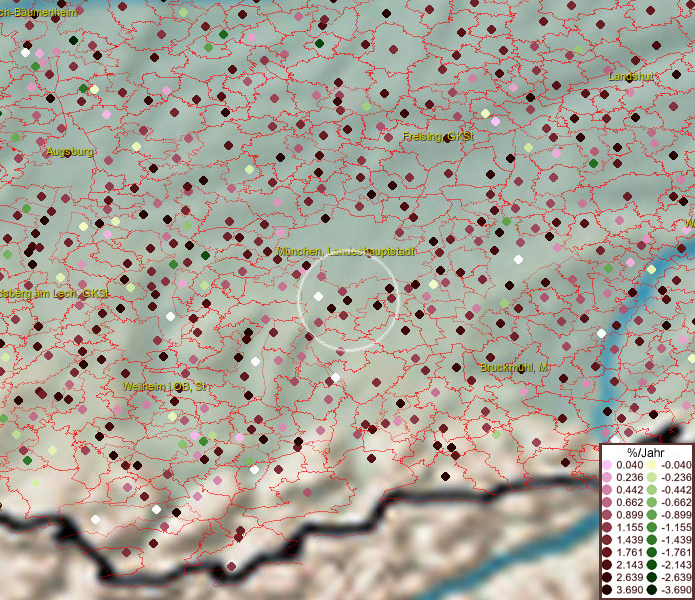Select the 2.143 legend color swatch
This screenshot has width=695, height=600.
pos(607,565)
